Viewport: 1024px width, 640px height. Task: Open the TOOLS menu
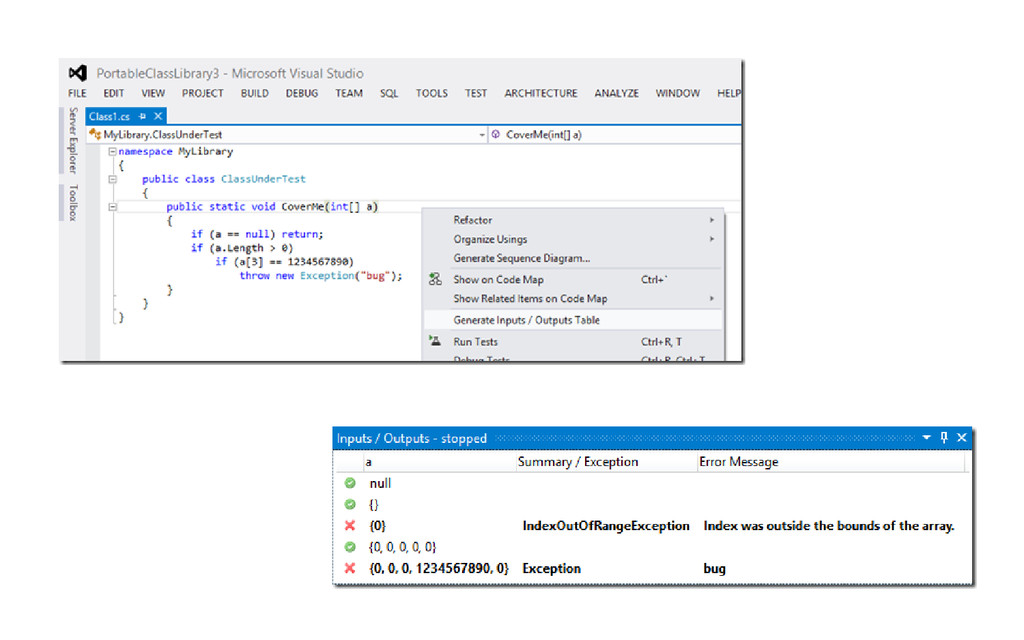click(432, 93)
